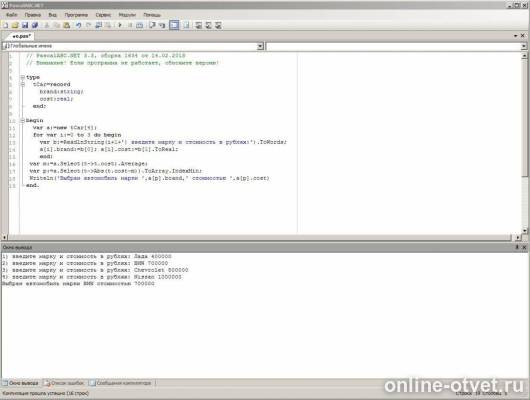530x400 pixels.
Task: Collapse the type section in the code gutter
Action: [x=23, y=77]
